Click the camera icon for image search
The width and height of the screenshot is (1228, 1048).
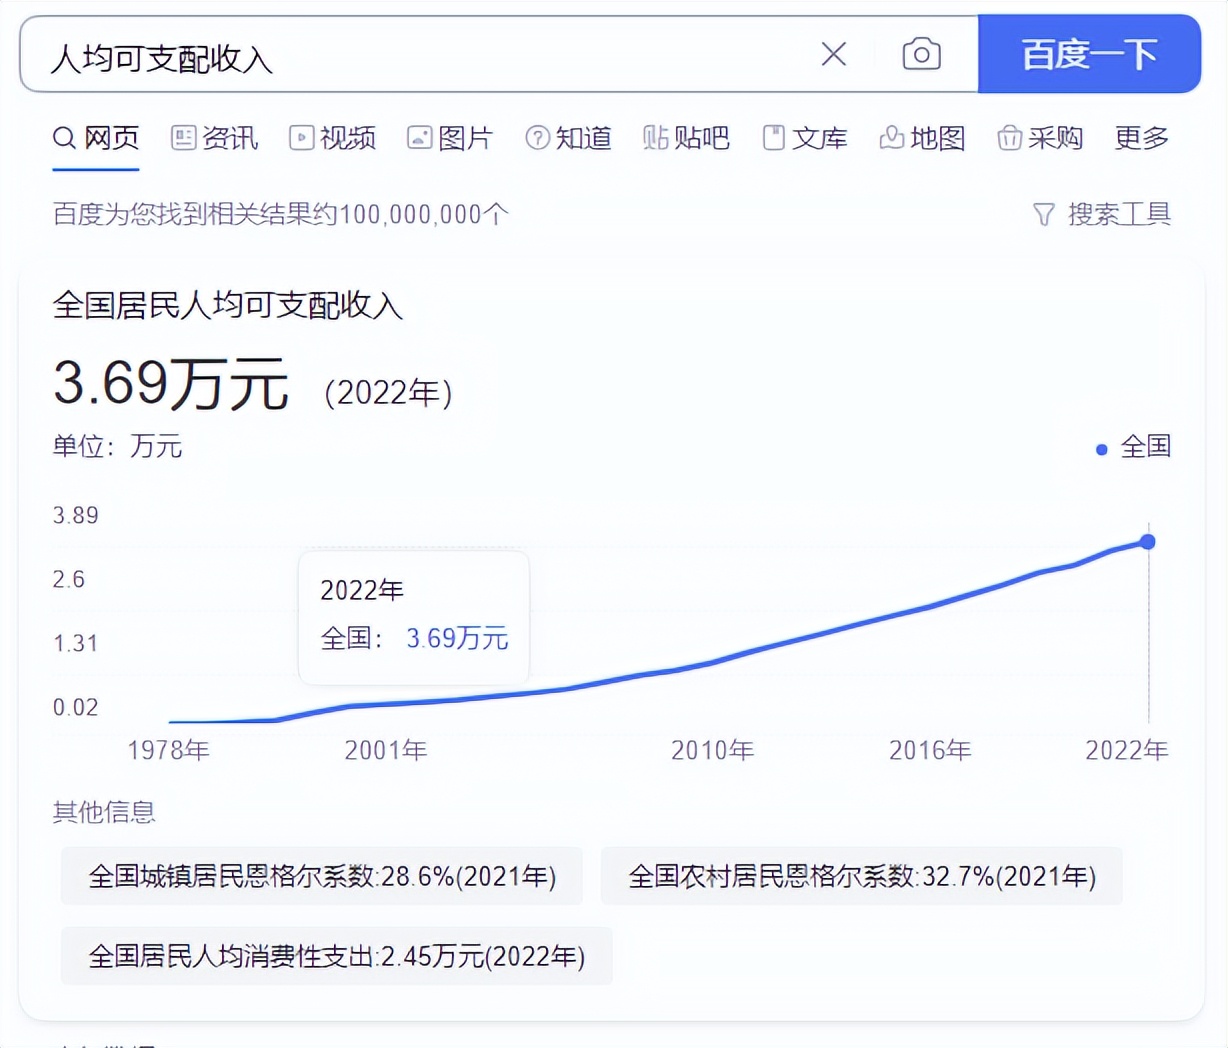tap(920, 54)
